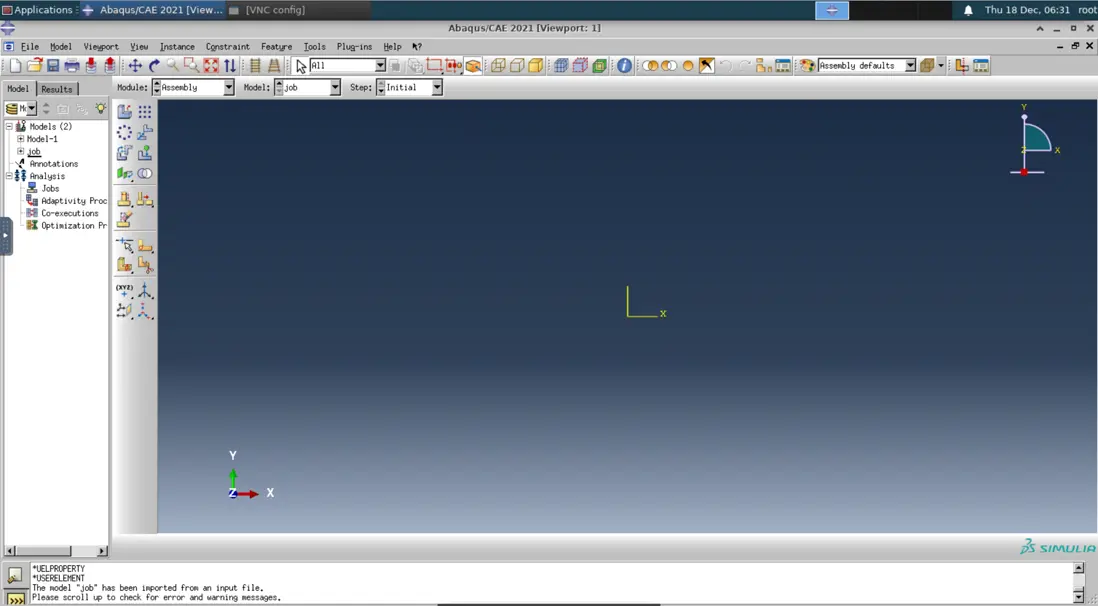This screenshot has width=1098, height=606.
Task: Switch to the Model tab
Action: coord(18,89)
